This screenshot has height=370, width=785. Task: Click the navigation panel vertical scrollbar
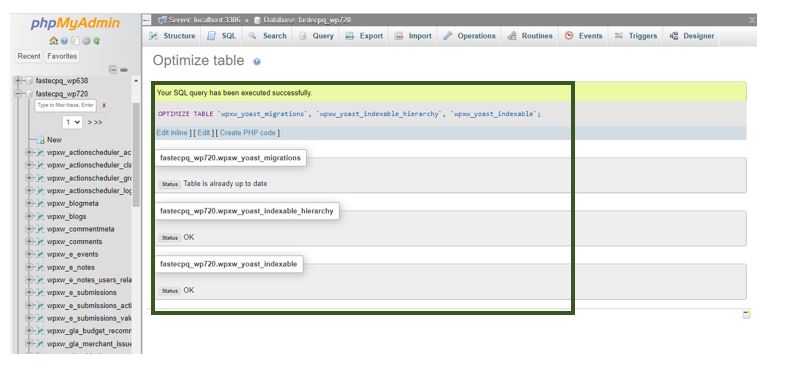(x=136, y=155)
